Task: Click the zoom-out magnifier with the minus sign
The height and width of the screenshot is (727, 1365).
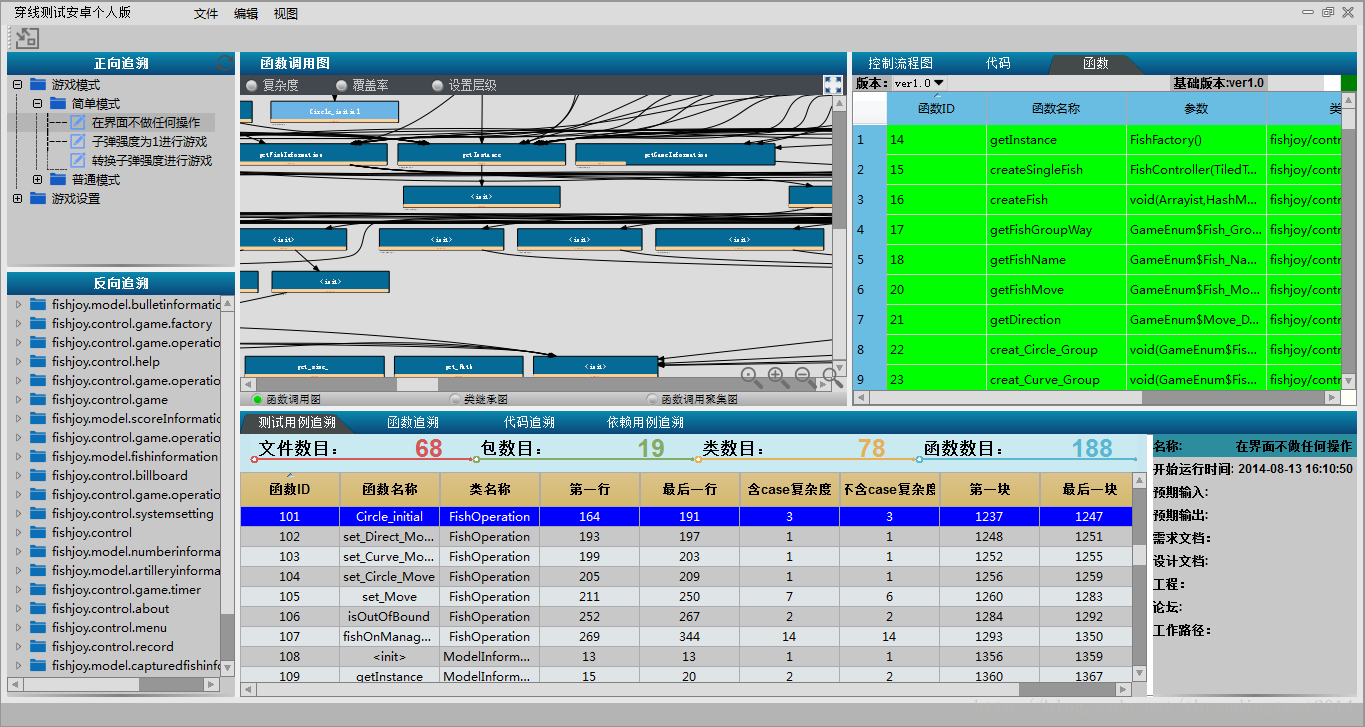Action: click(x=804, y=377)
